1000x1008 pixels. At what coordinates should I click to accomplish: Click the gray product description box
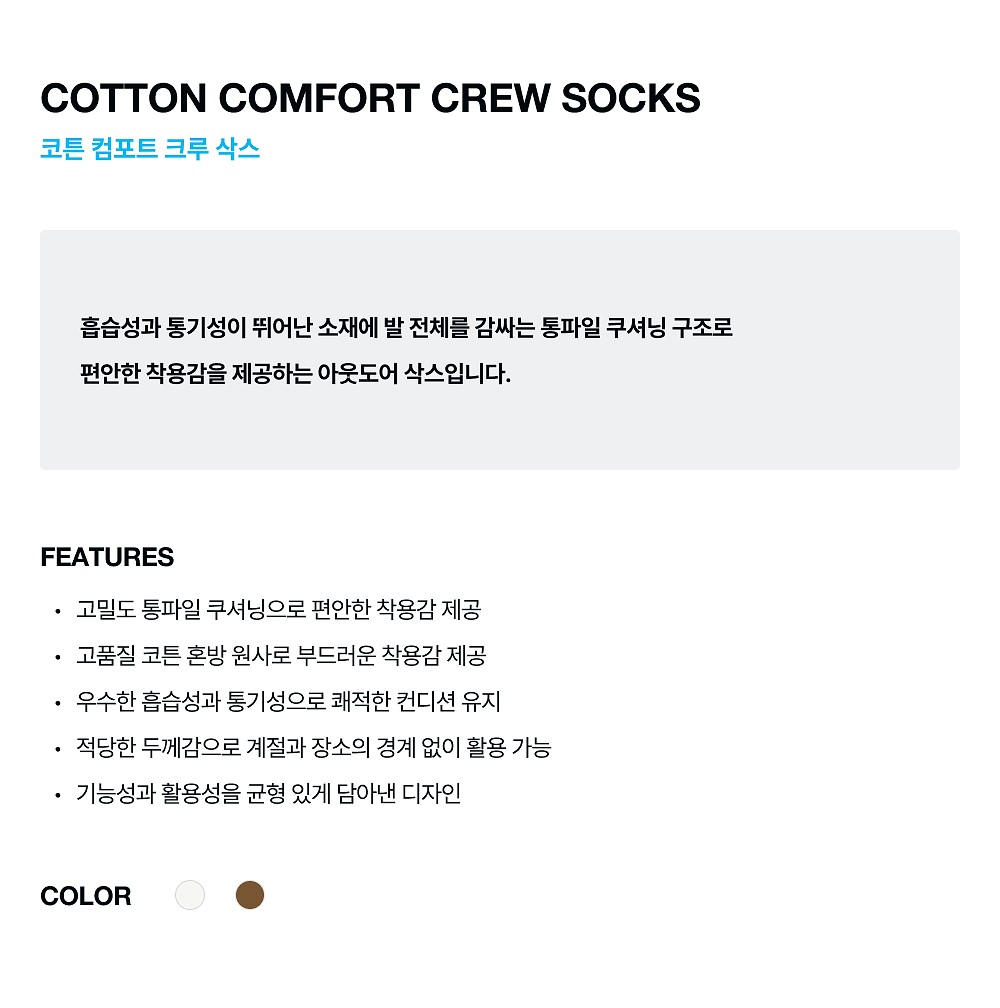pos(499,350)
